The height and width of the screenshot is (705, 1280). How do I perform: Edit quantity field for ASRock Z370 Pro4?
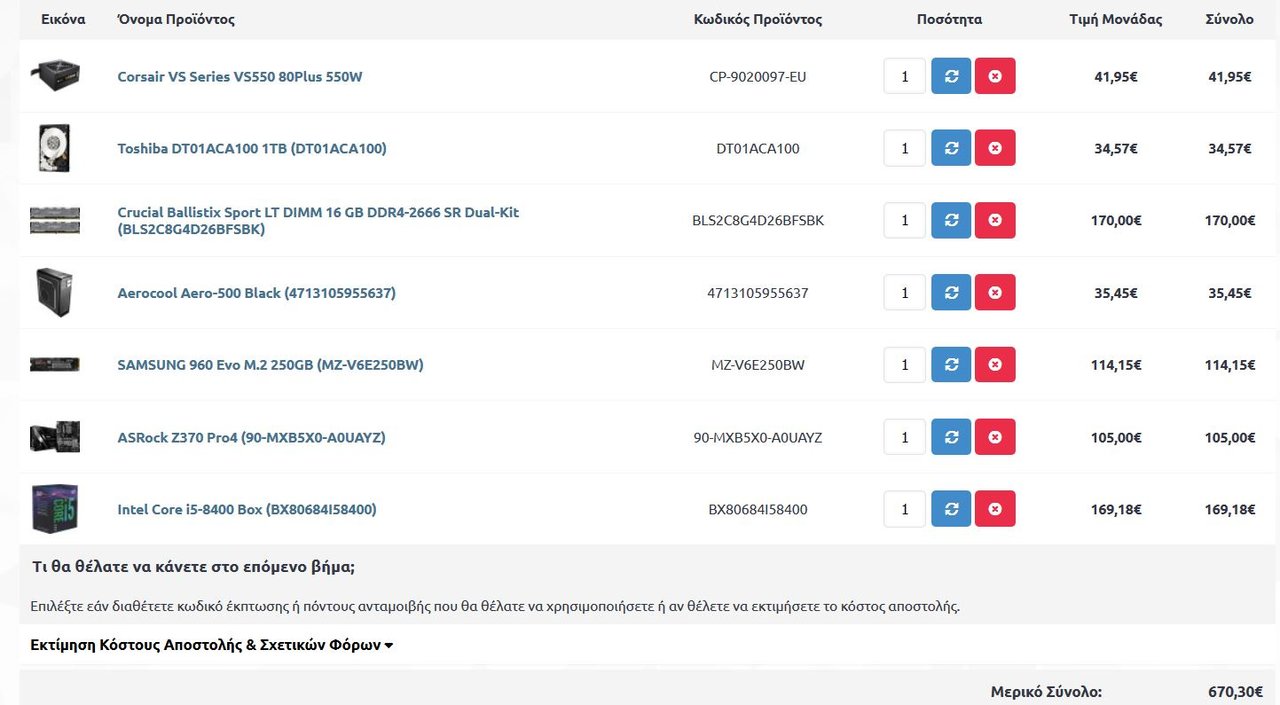(x=905, y=437)
